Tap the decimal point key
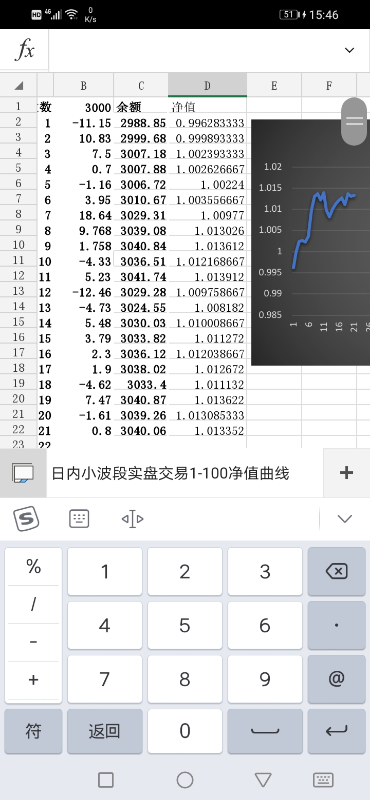The height and width of the screenshot is (800, 370). tap(336, 626)
